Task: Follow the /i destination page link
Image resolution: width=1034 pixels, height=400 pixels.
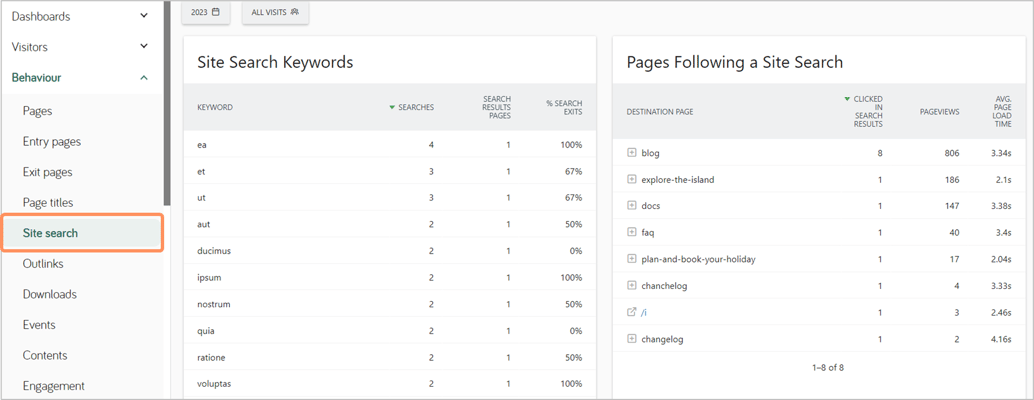Action: tap(644, 312)
